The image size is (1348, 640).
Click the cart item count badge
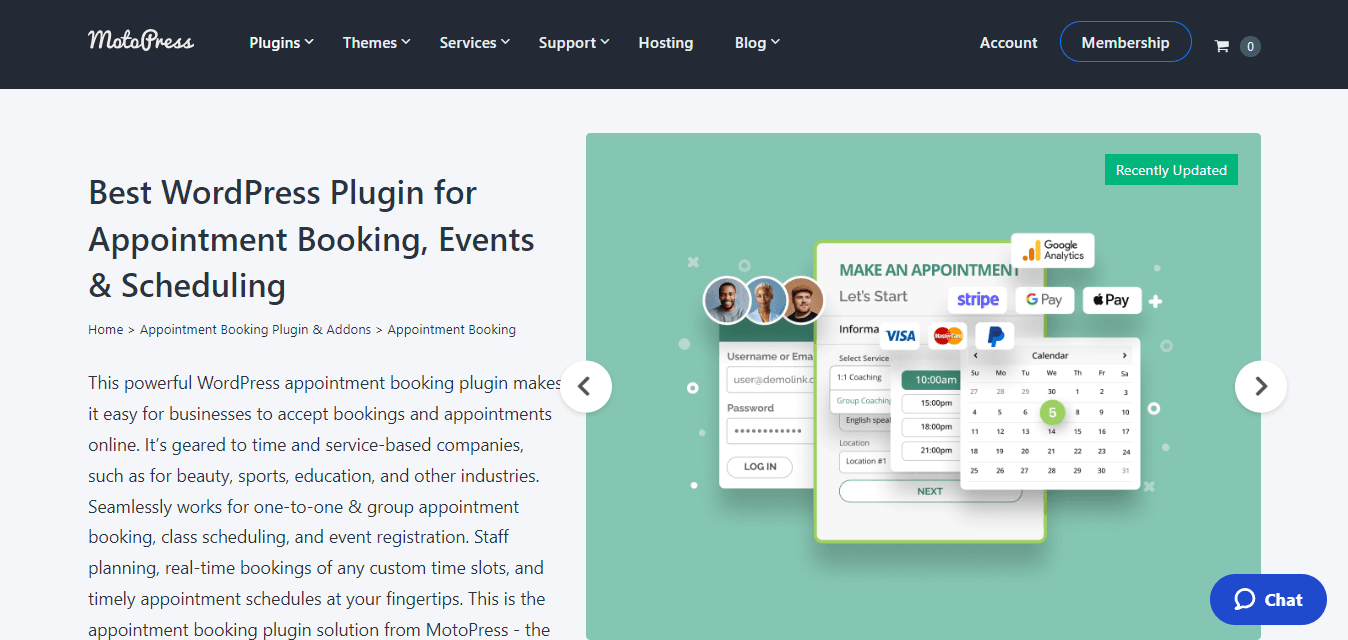[x=1250, y=46]
